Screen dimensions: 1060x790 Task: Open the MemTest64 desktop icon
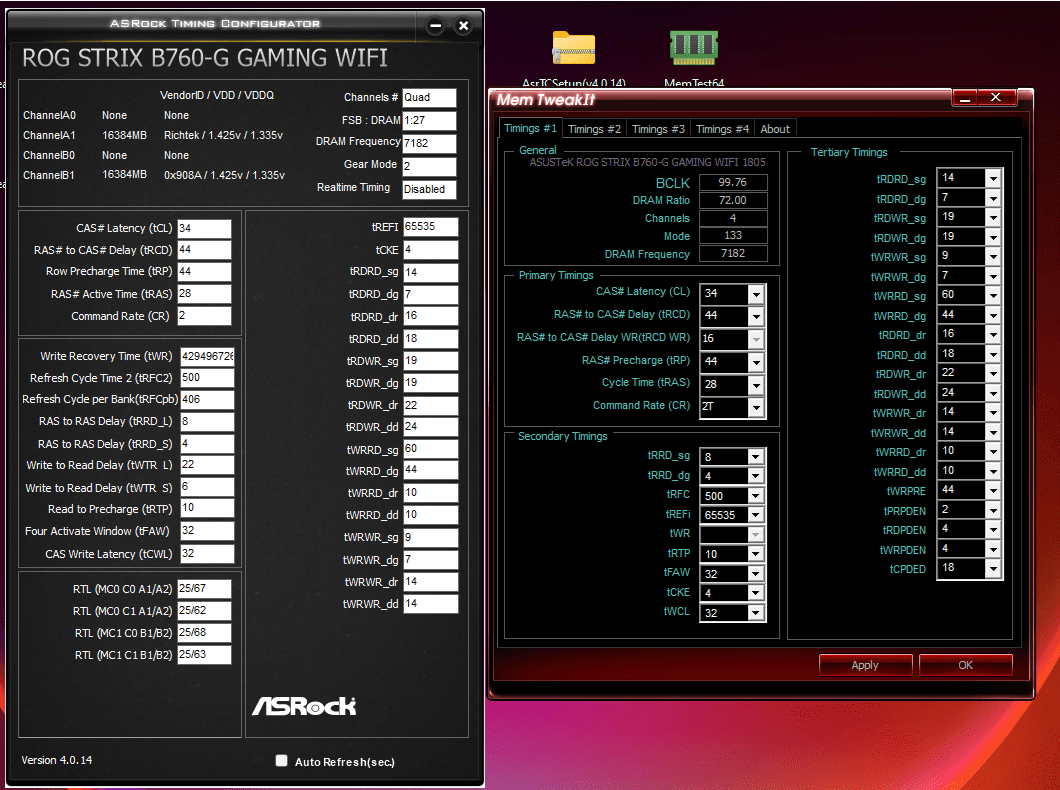[694, 47]
